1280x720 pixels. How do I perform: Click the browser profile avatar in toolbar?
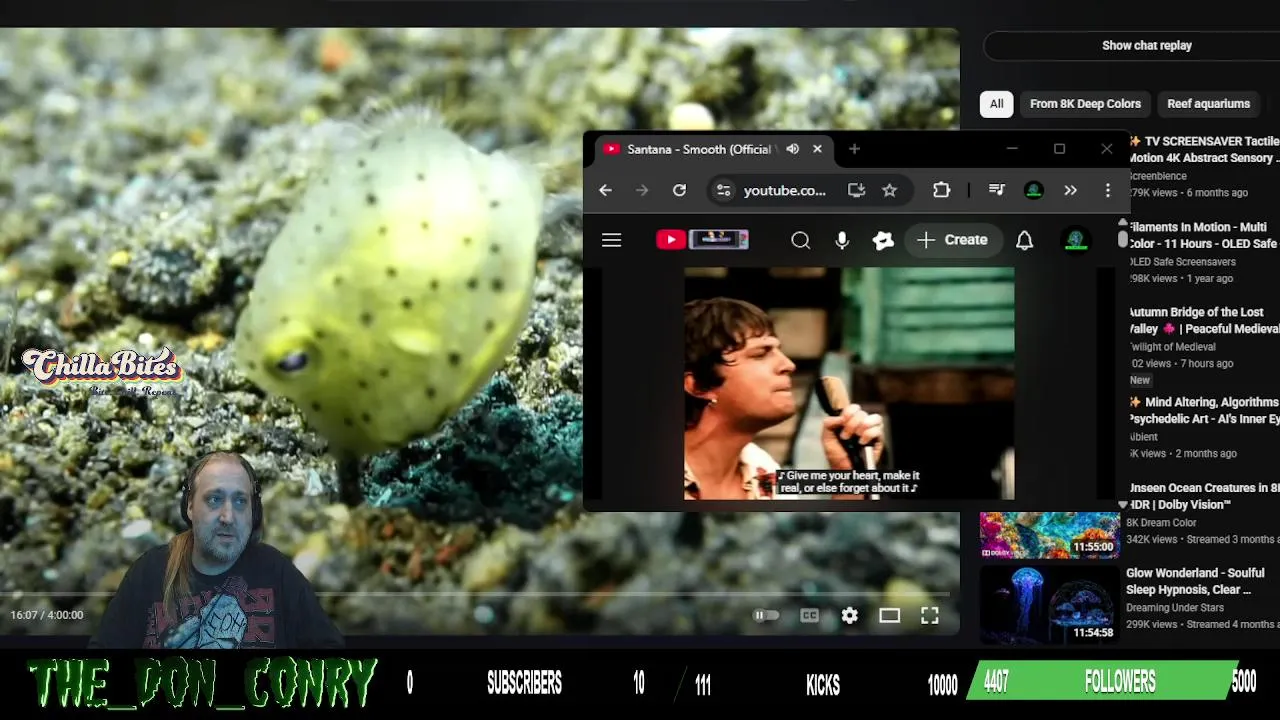pos(1034,190)
